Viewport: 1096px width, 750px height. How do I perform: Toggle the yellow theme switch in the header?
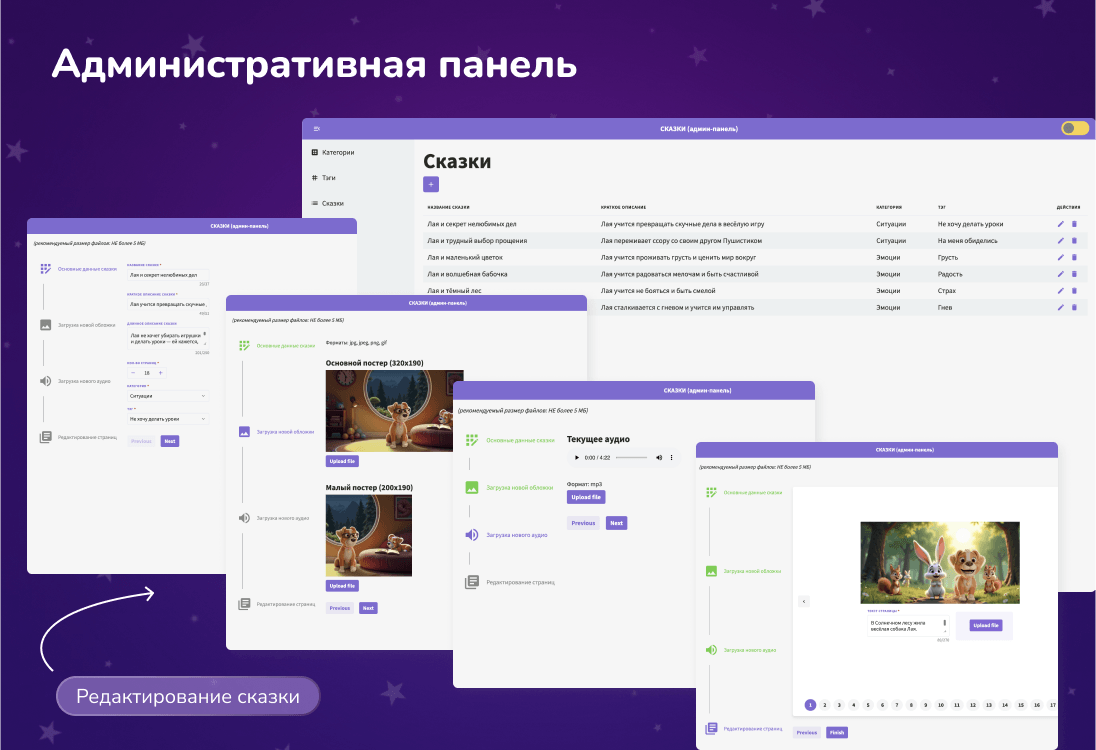tap(1074, 128)
